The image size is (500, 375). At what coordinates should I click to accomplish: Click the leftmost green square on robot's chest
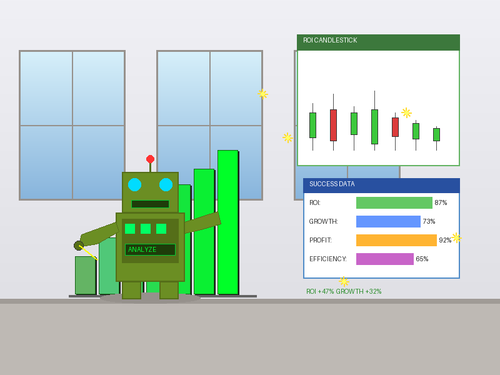(x=130, y=229)
